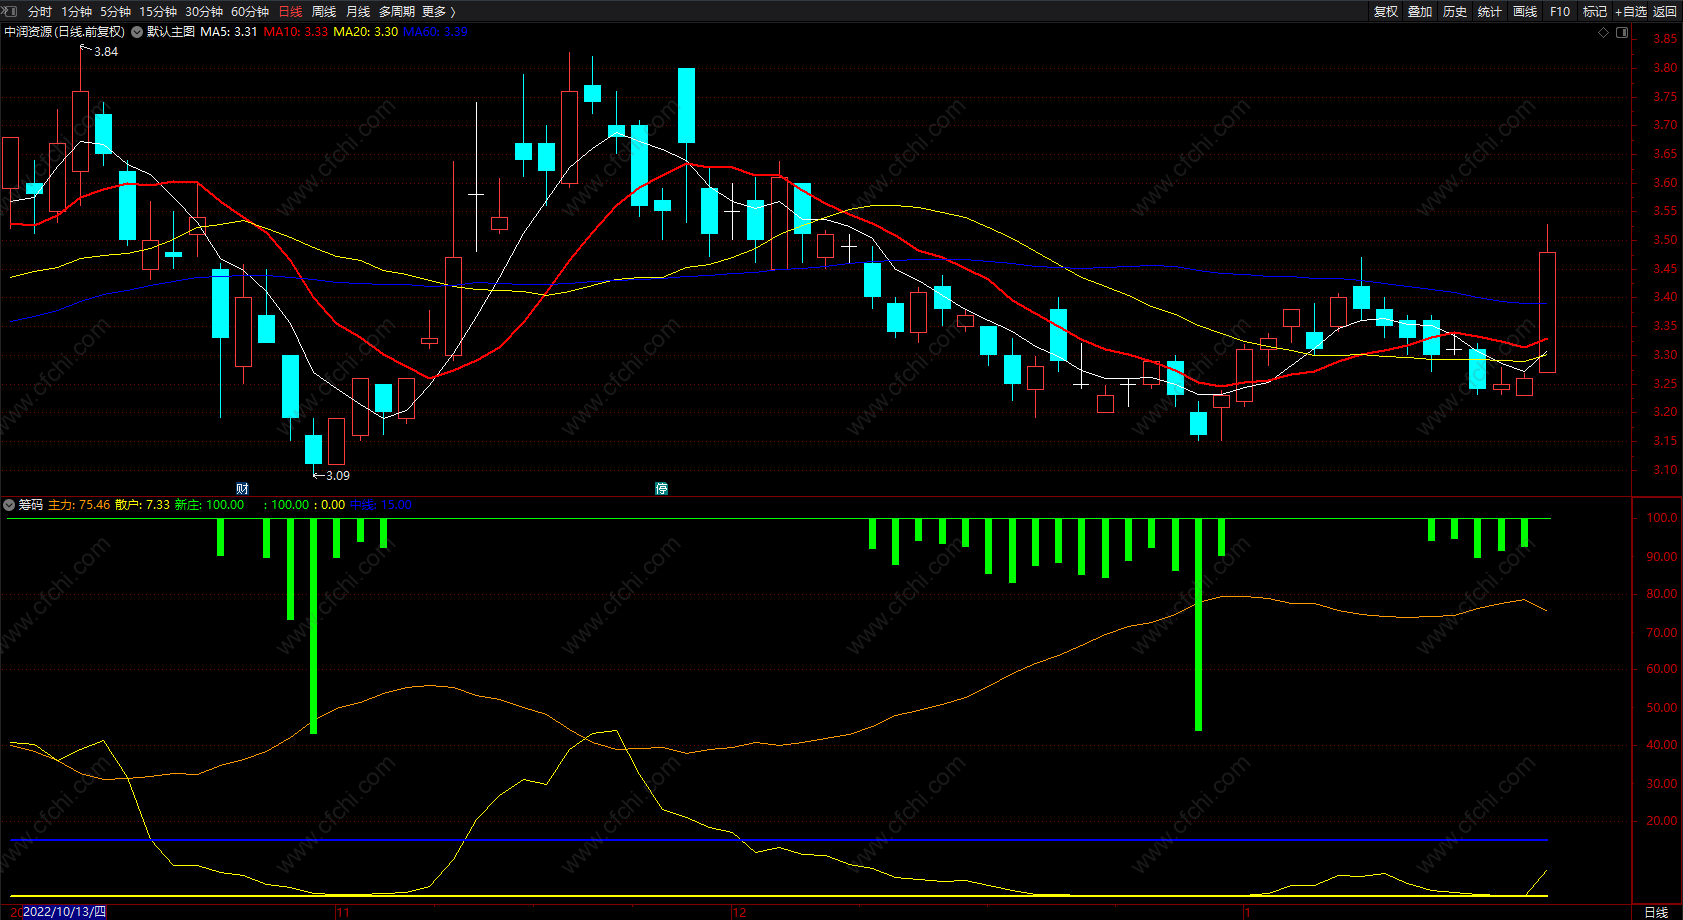
Task: Click the 20.00 indicator axis label
Action: pyautogui.click(x=1662, y=821)
